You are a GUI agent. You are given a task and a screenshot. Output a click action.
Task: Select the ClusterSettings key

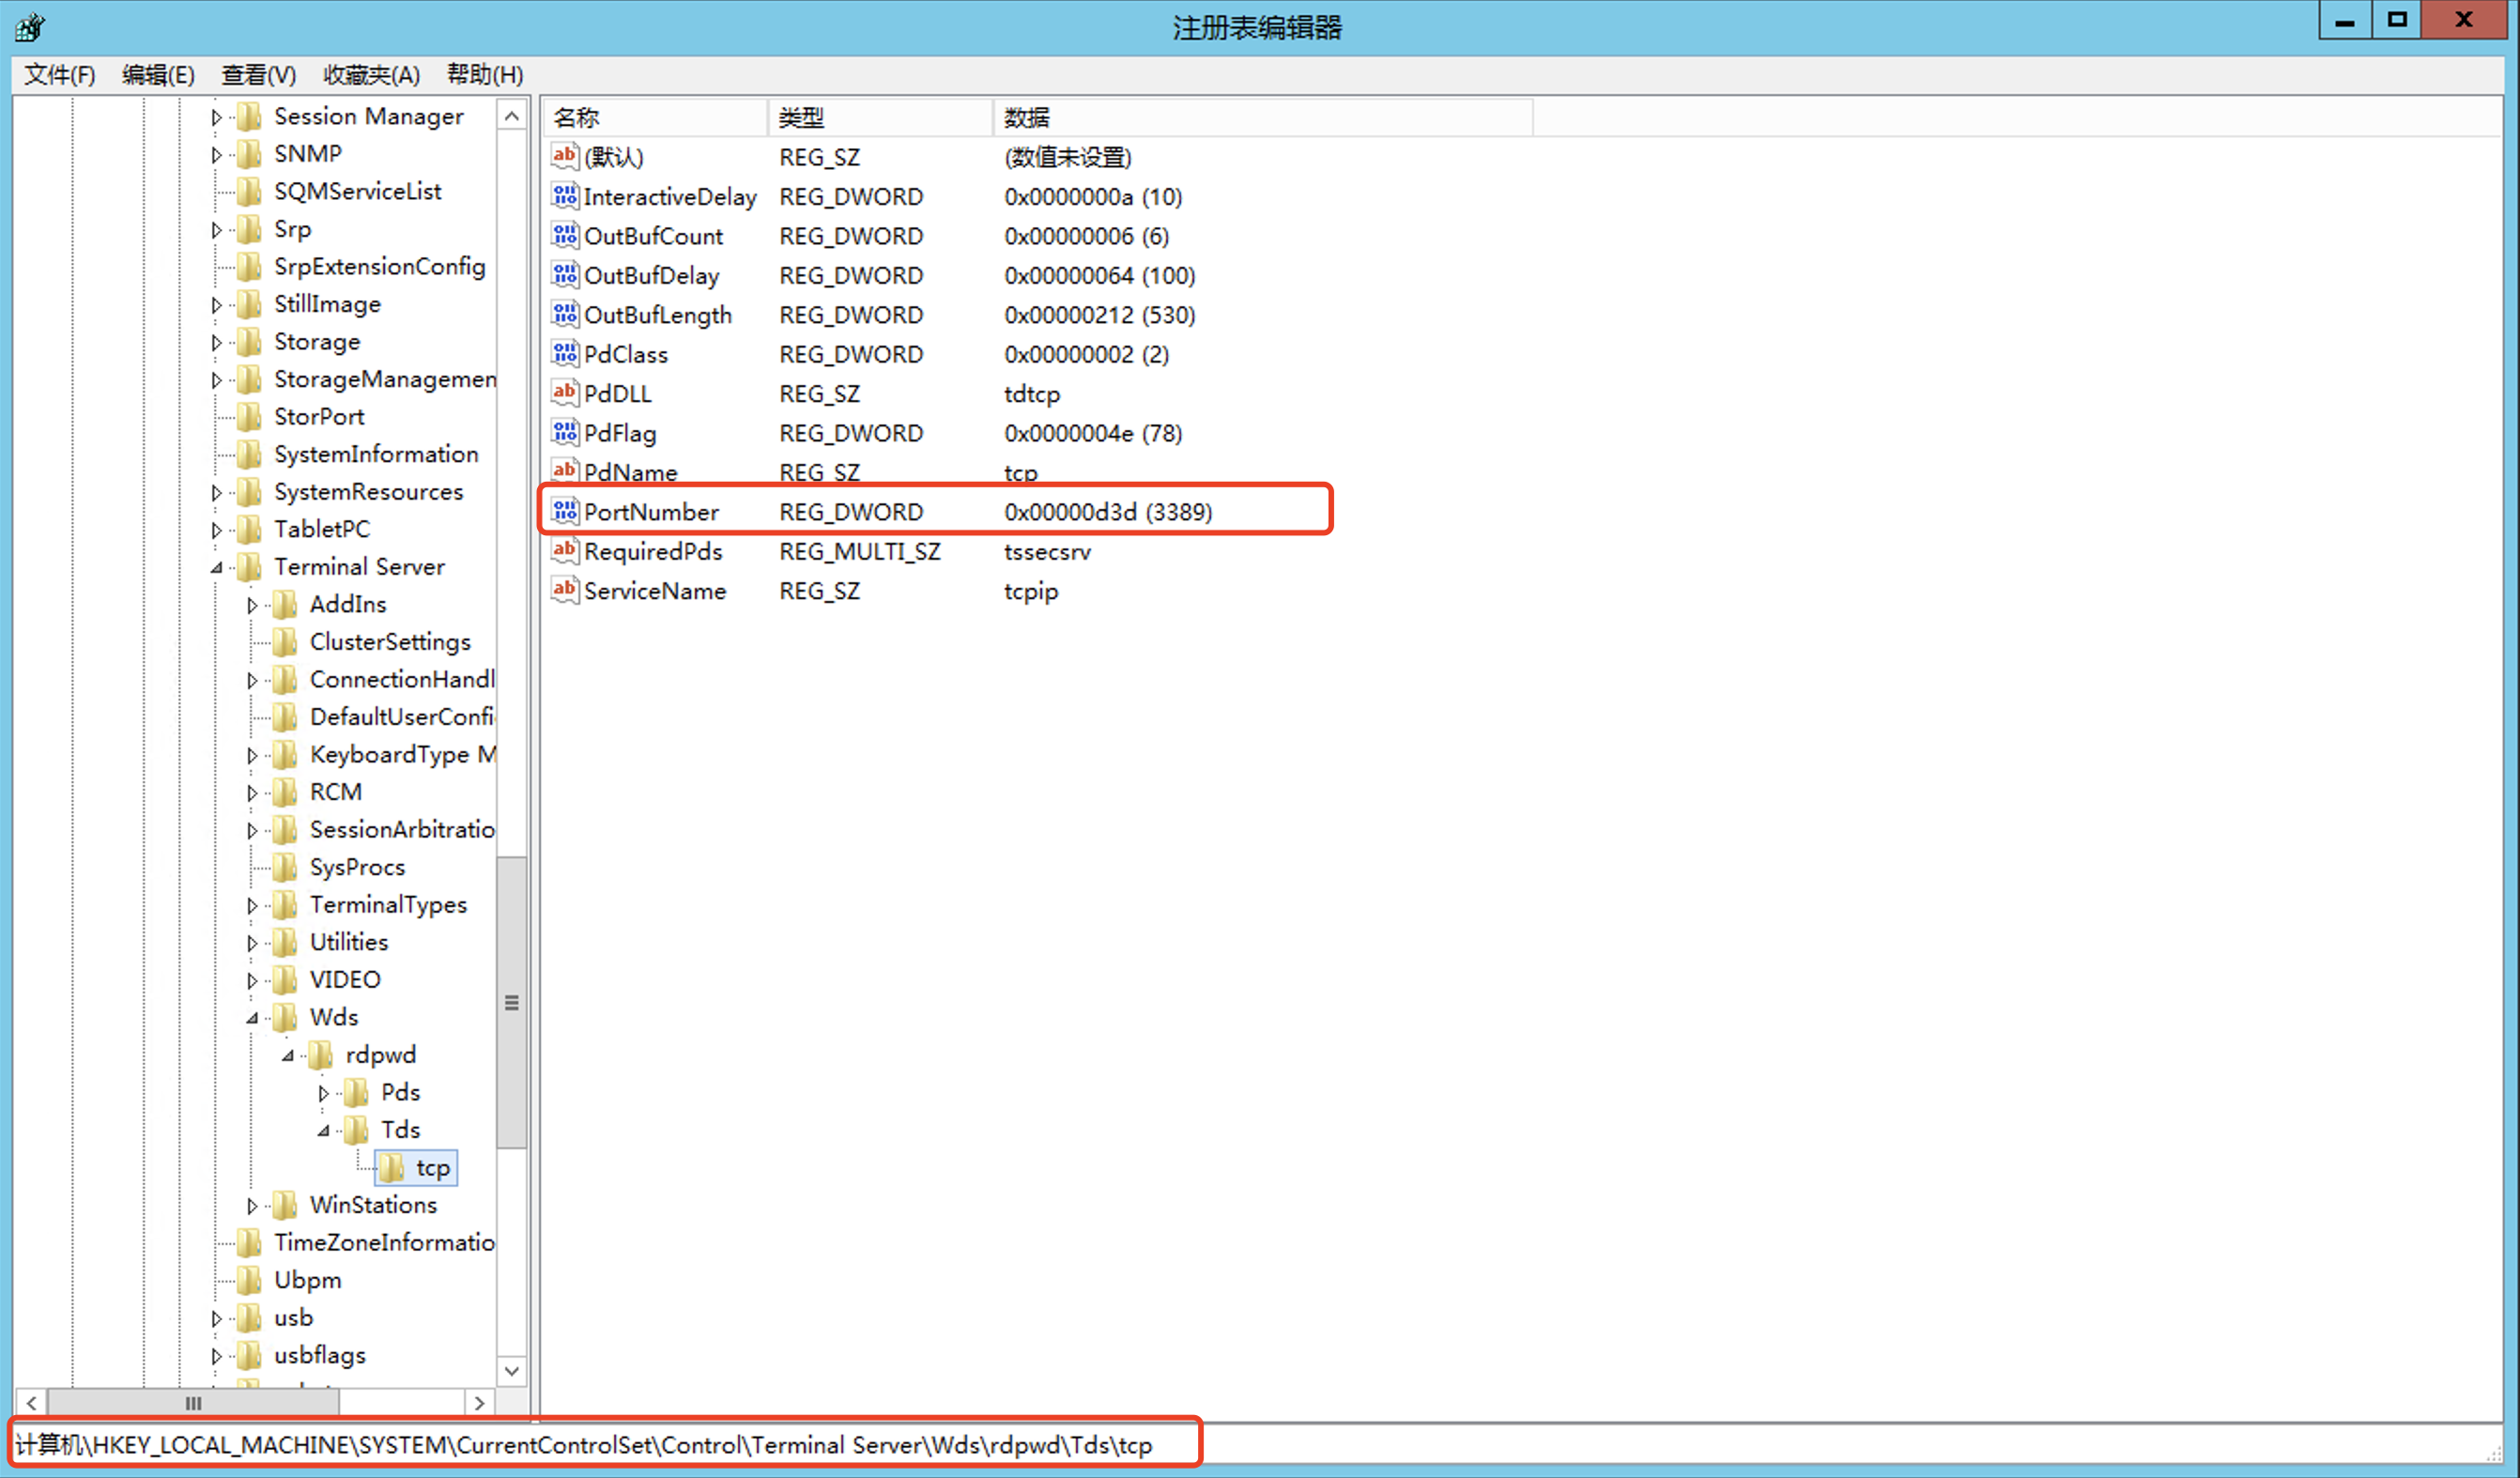(x=390, y=642)
